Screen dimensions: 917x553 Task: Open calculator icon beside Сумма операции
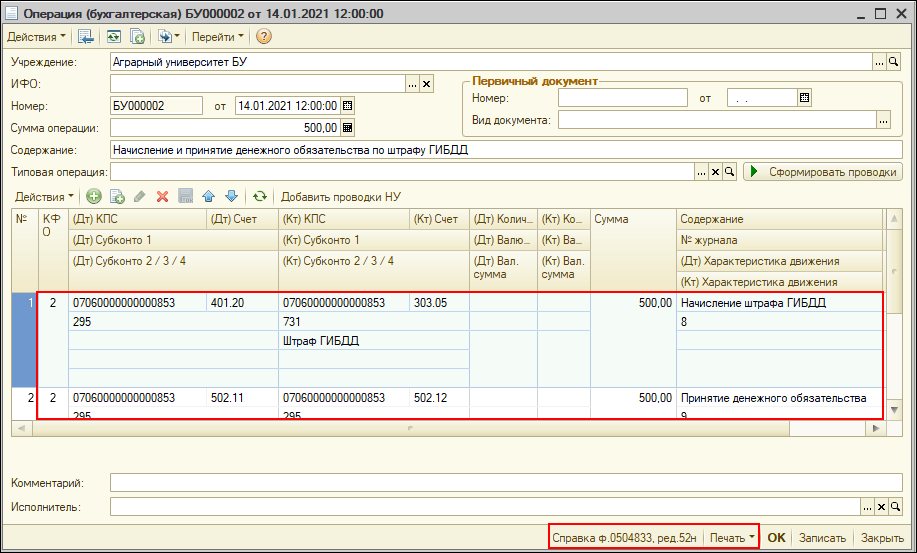pyautogui.click(x=348, y=128)
